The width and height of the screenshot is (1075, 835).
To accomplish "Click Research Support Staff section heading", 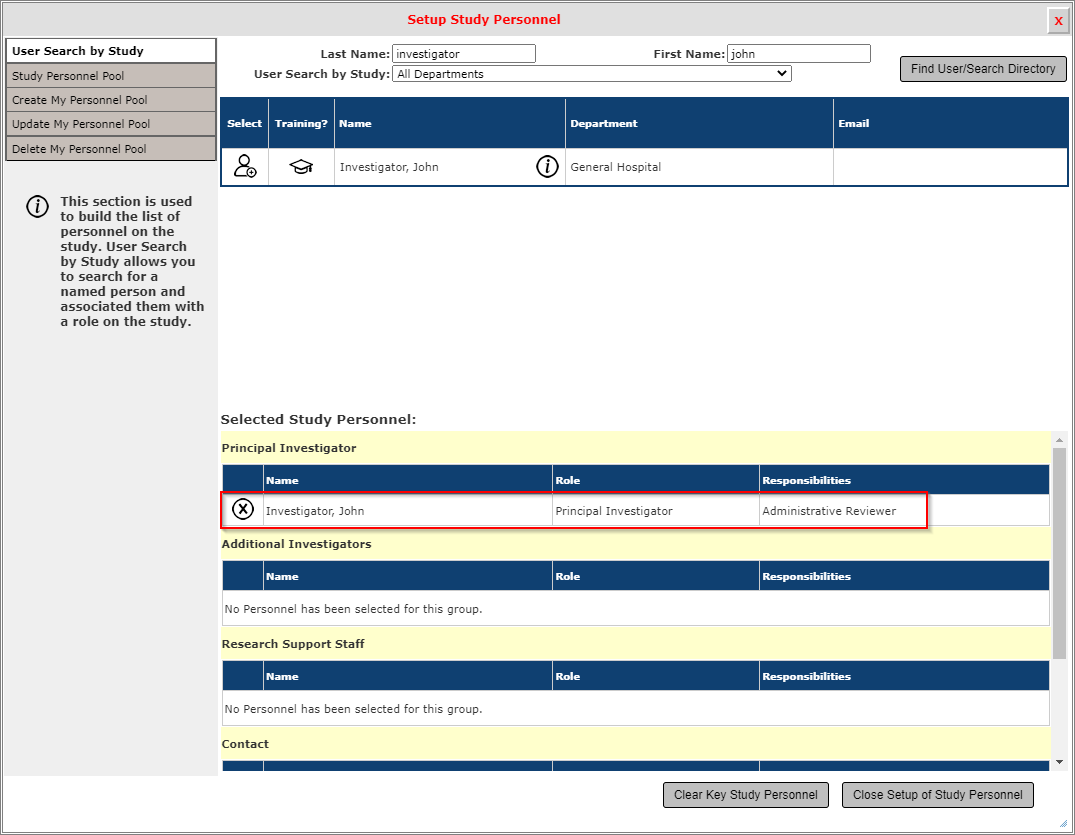I will click(x=293, y=644).
